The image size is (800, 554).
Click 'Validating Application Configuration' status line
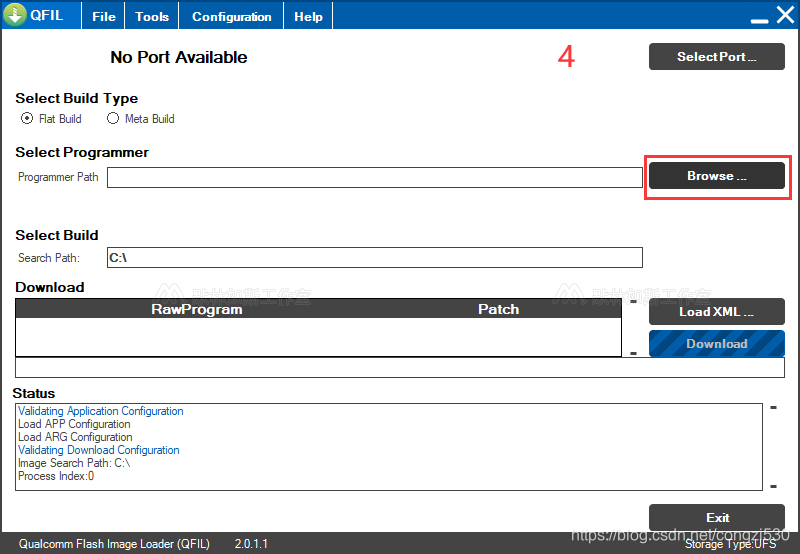(101, 411)
